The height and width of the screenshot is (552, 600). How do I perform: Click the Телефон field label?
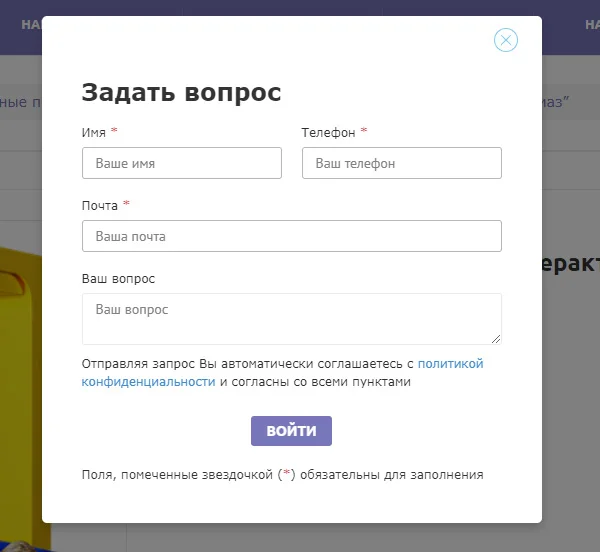[x=328, y=133]
